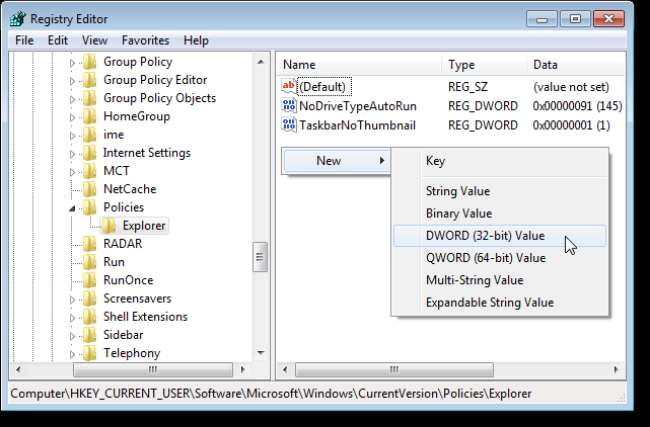Click tree pane scroll up arrow

point(260,62)
